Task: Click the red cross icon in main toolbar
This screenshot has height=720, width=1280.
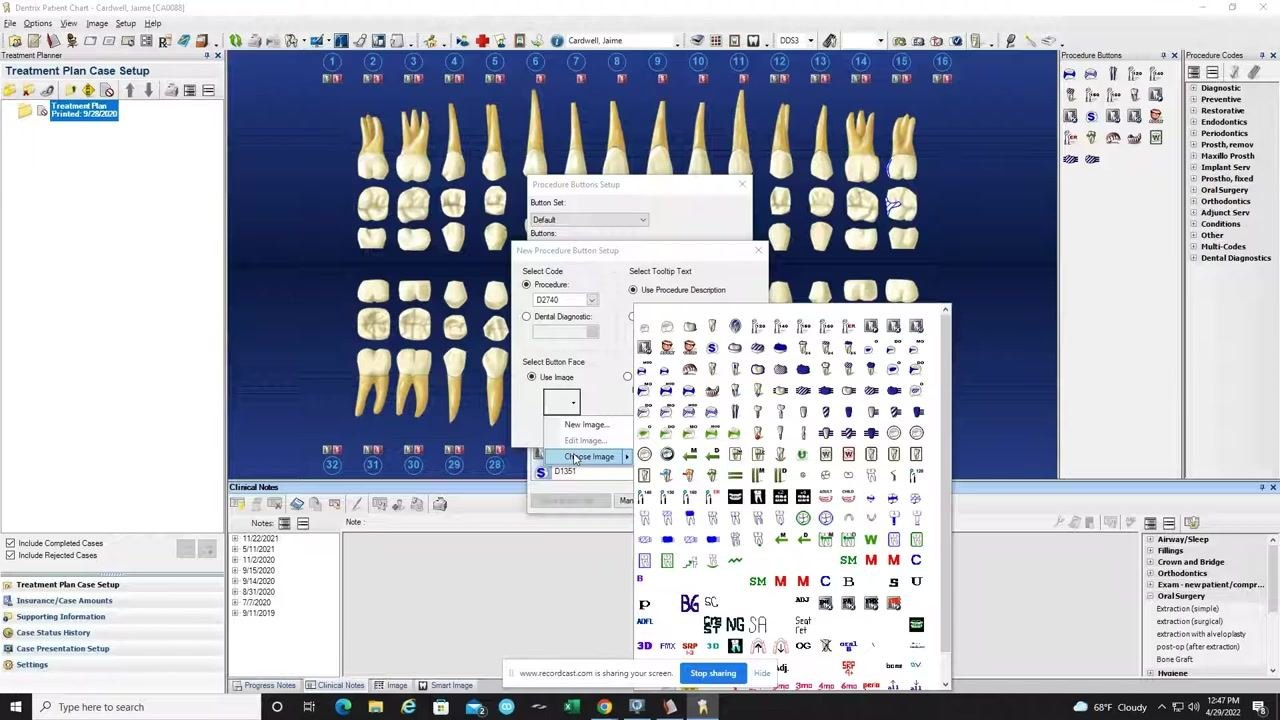Action: pos(482,41)
